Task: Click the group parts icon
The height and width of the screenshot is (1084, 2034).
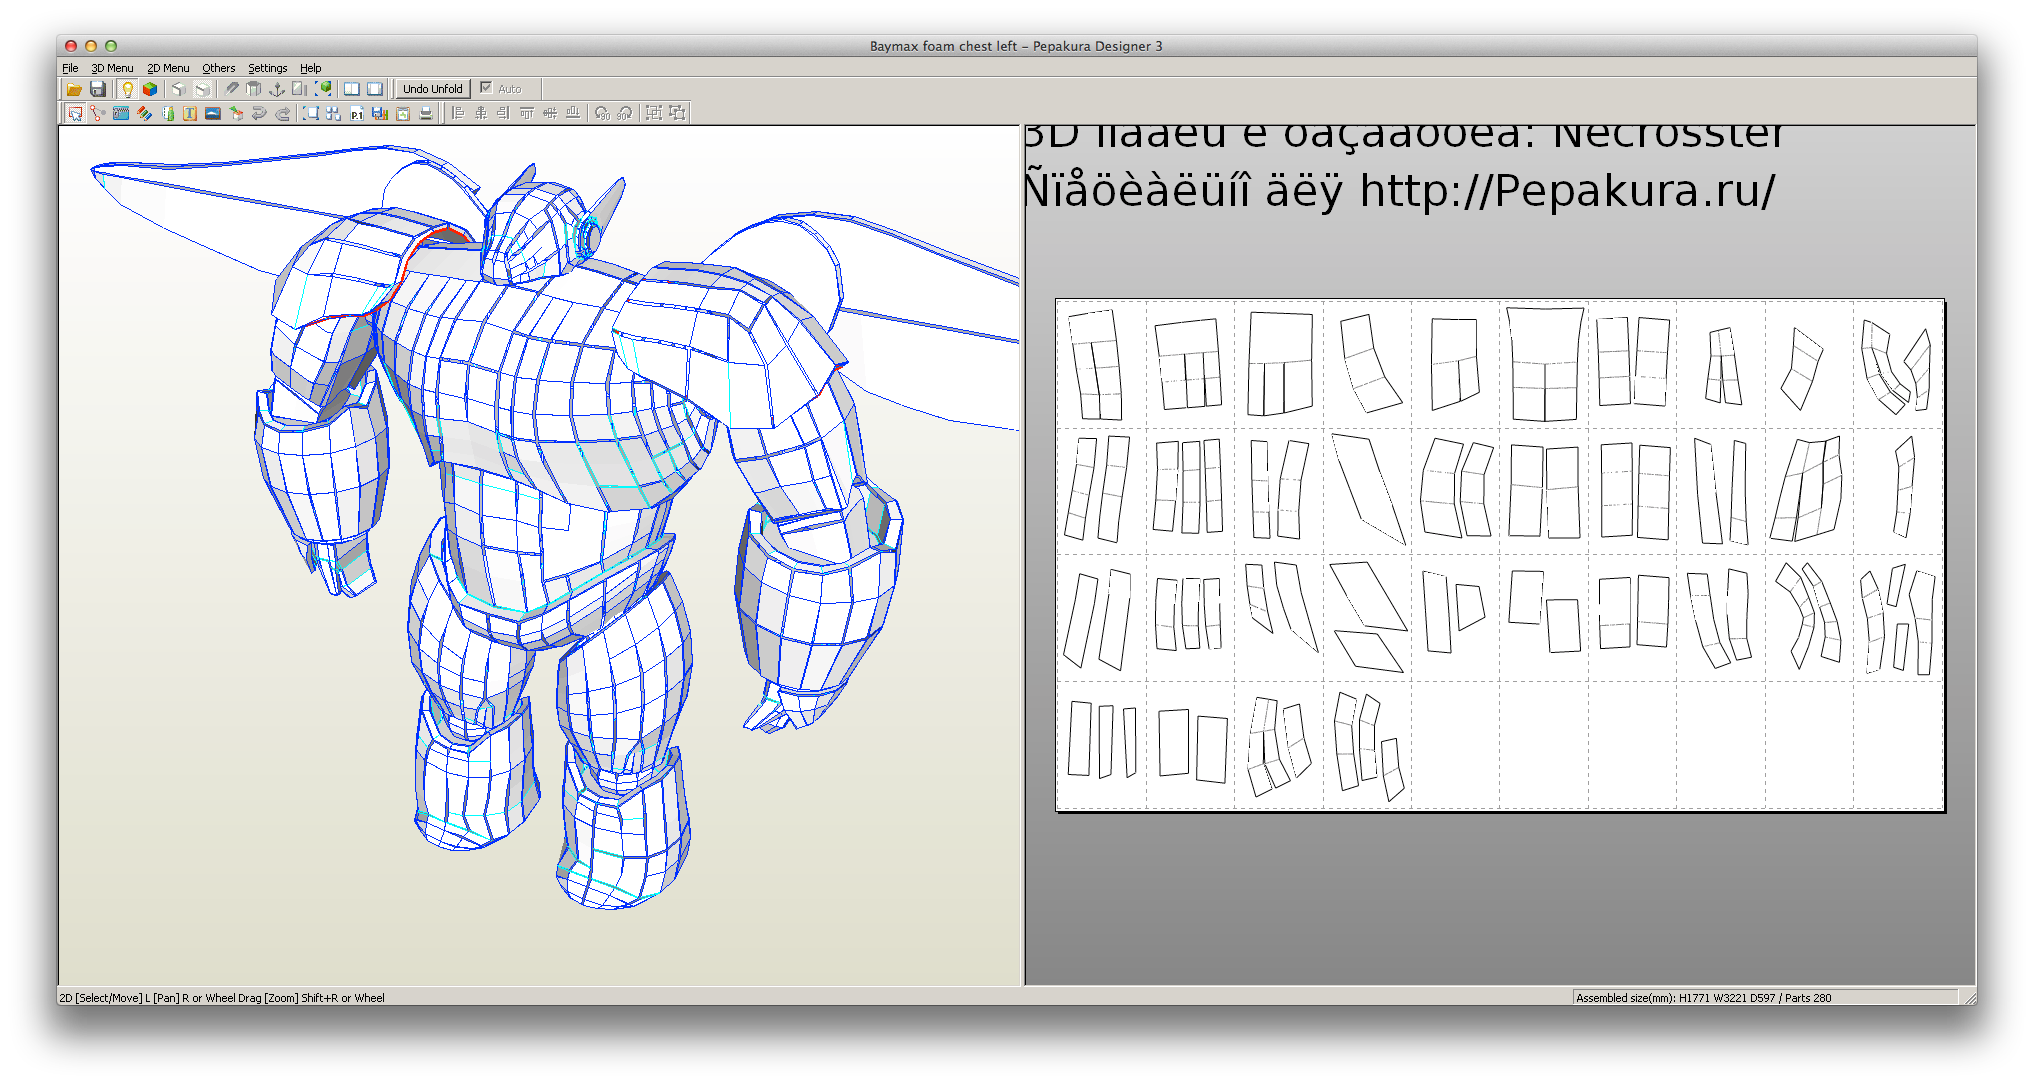Action: pyautogui.click(x=654, y=113)
